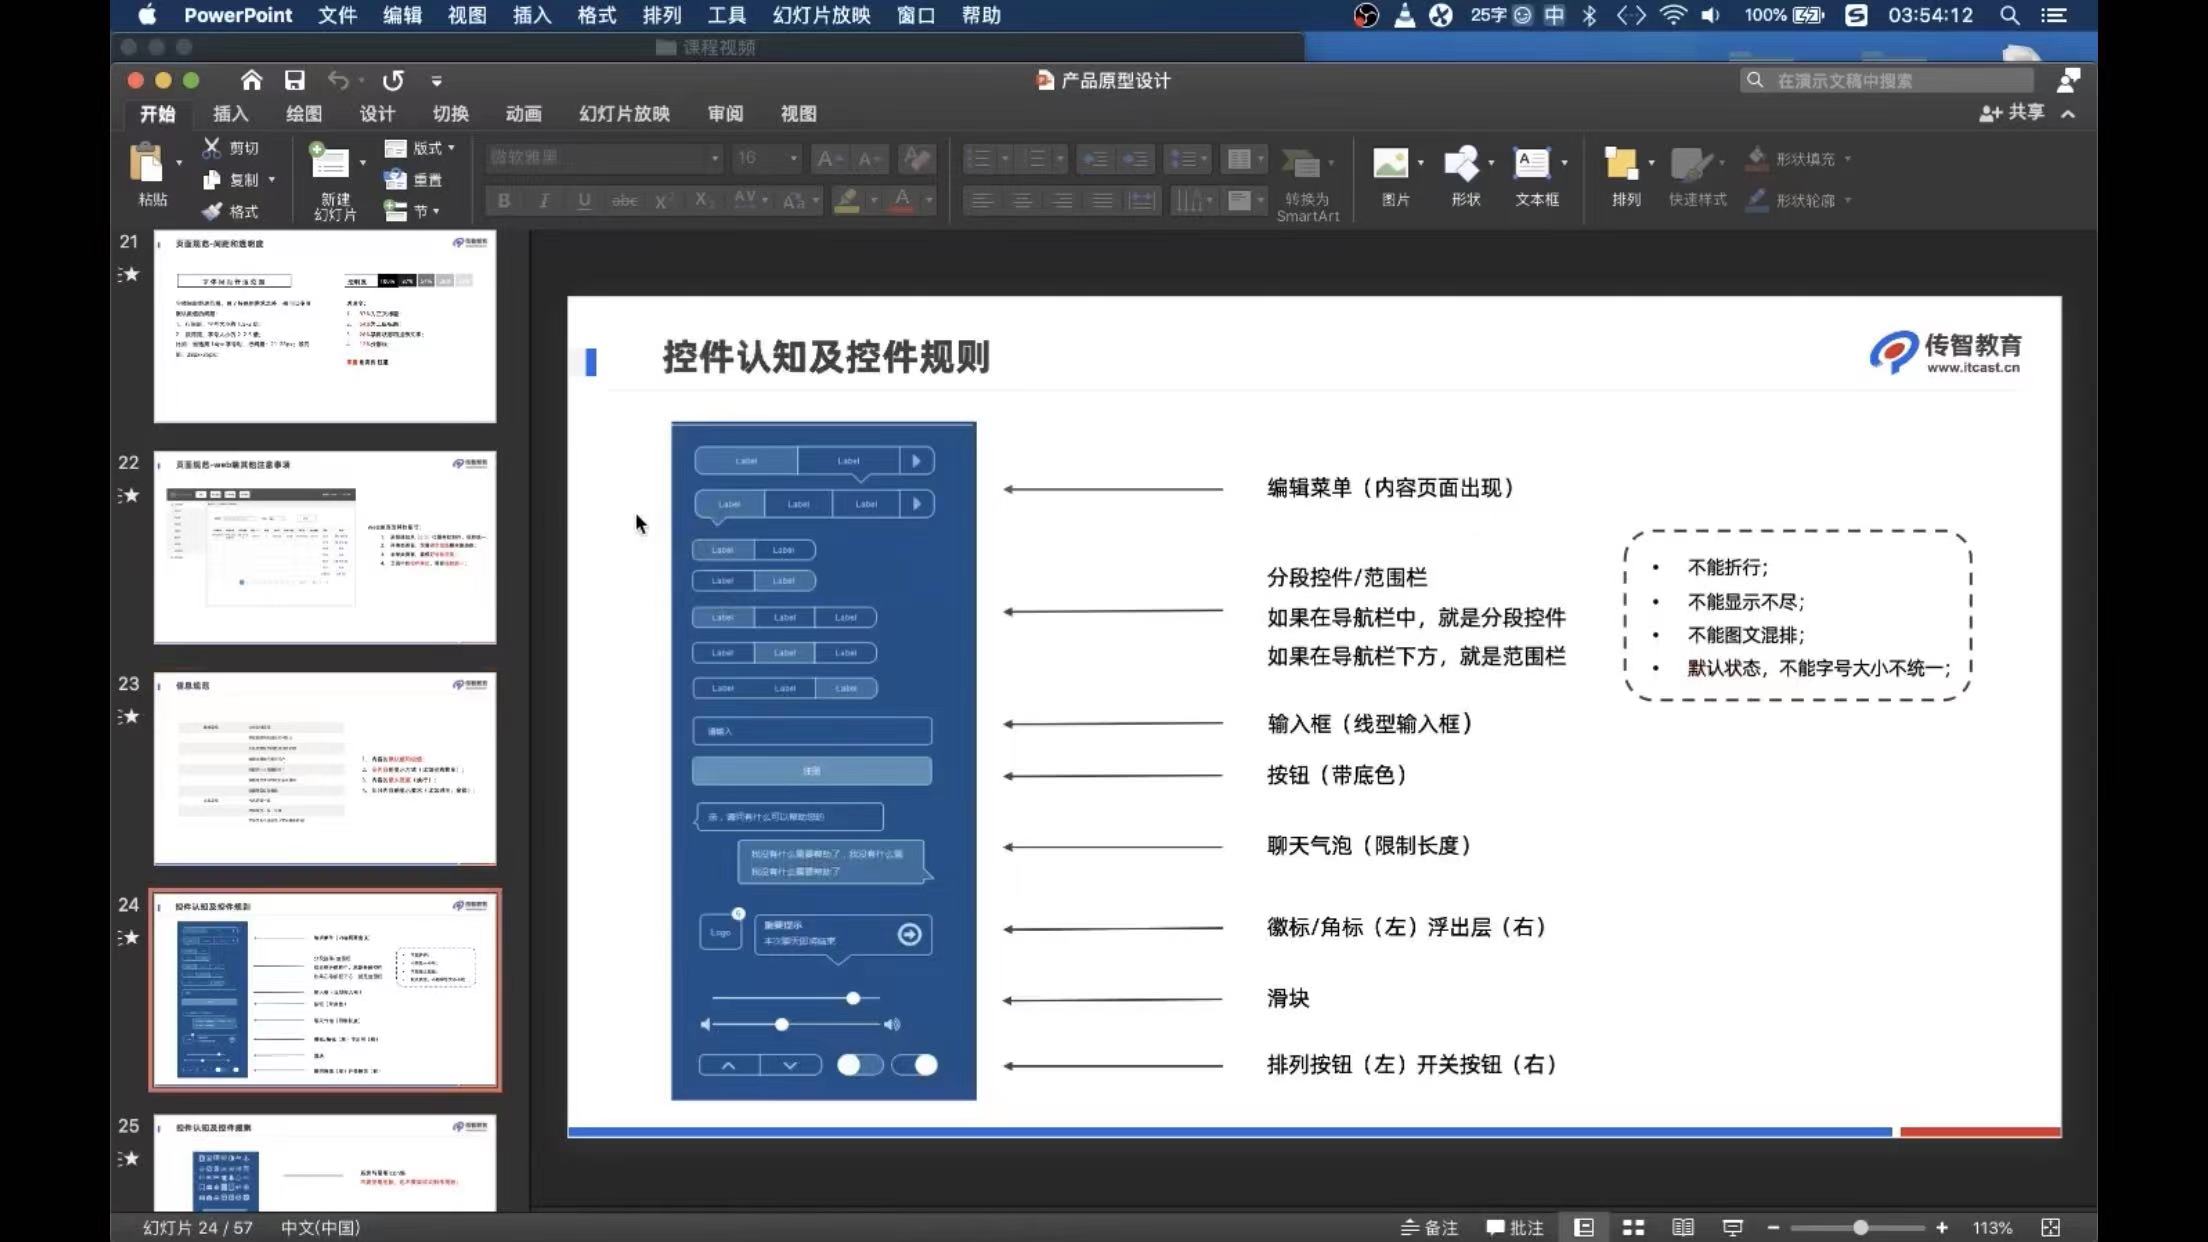This screenshot has height=1242, width=2208.
Task: Click the 批注 comments button
Action: coord(1515,1227)
